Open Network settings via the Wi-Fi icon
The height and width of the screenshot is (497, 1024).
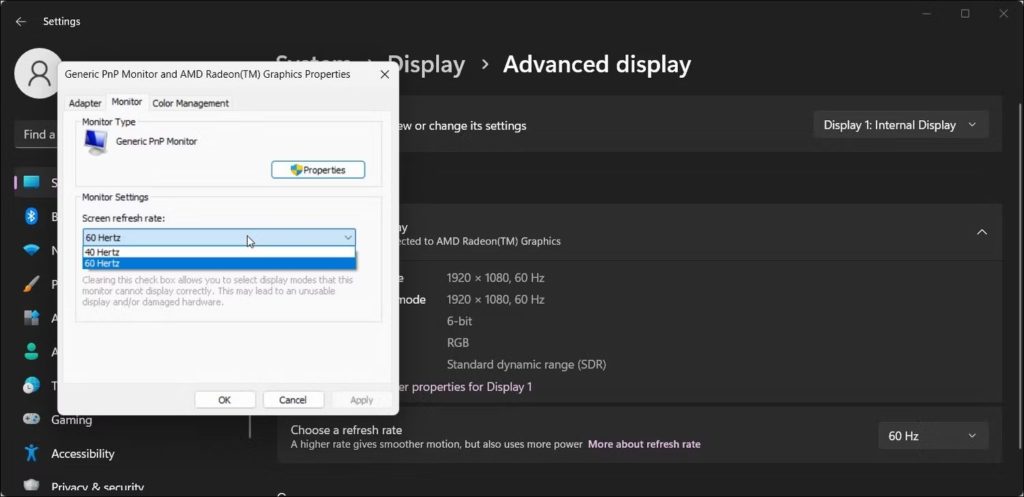pyautogui.click(x=31, y=250)
